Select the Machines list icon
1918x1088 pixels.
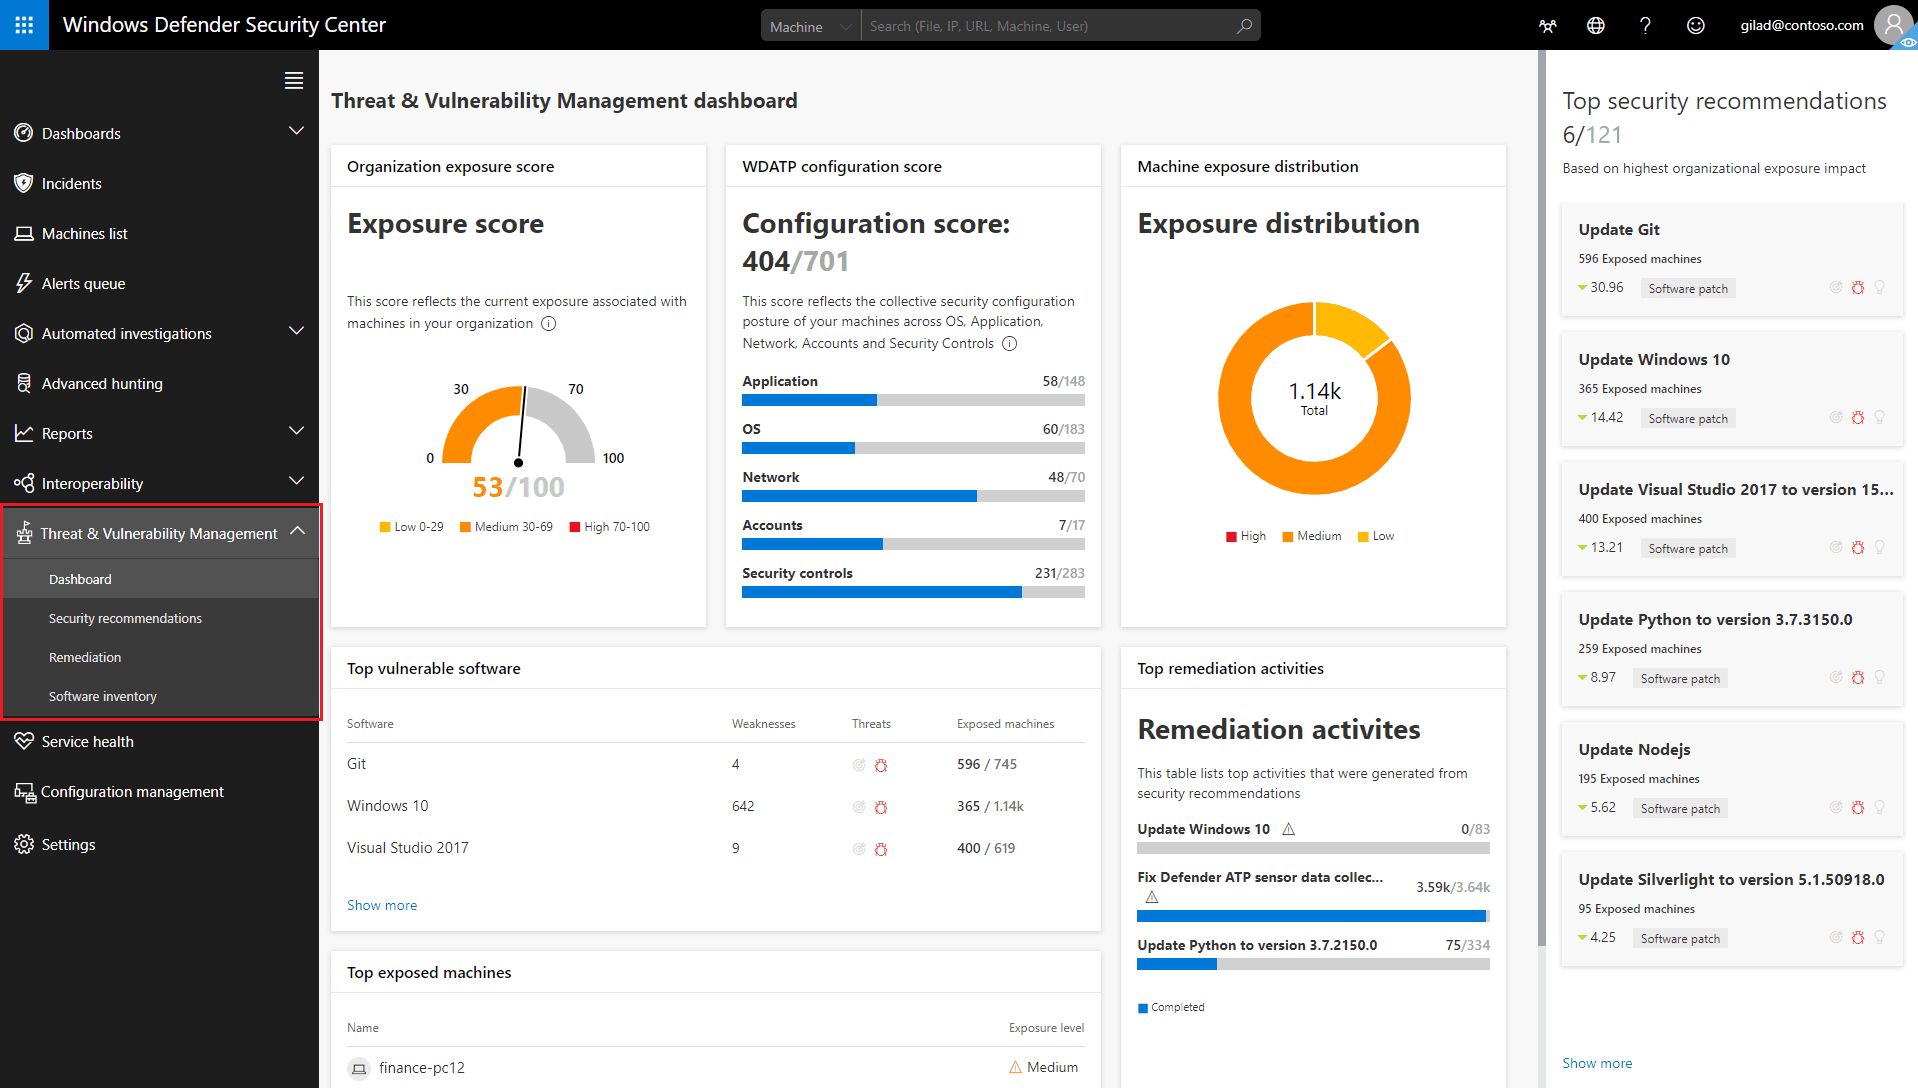click(24, 233)
